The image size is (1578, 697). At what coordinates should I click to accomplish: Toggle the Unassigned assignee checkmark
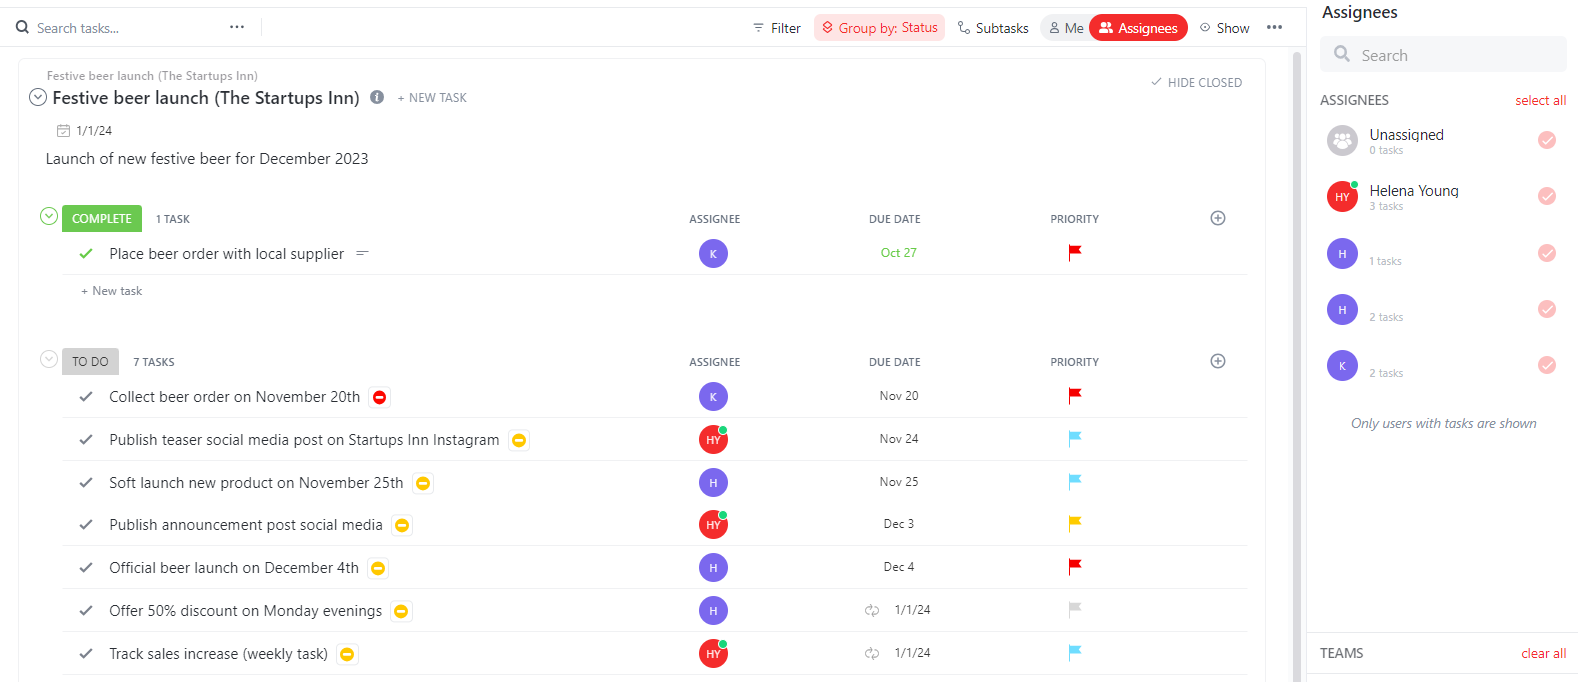(1546, 140)
